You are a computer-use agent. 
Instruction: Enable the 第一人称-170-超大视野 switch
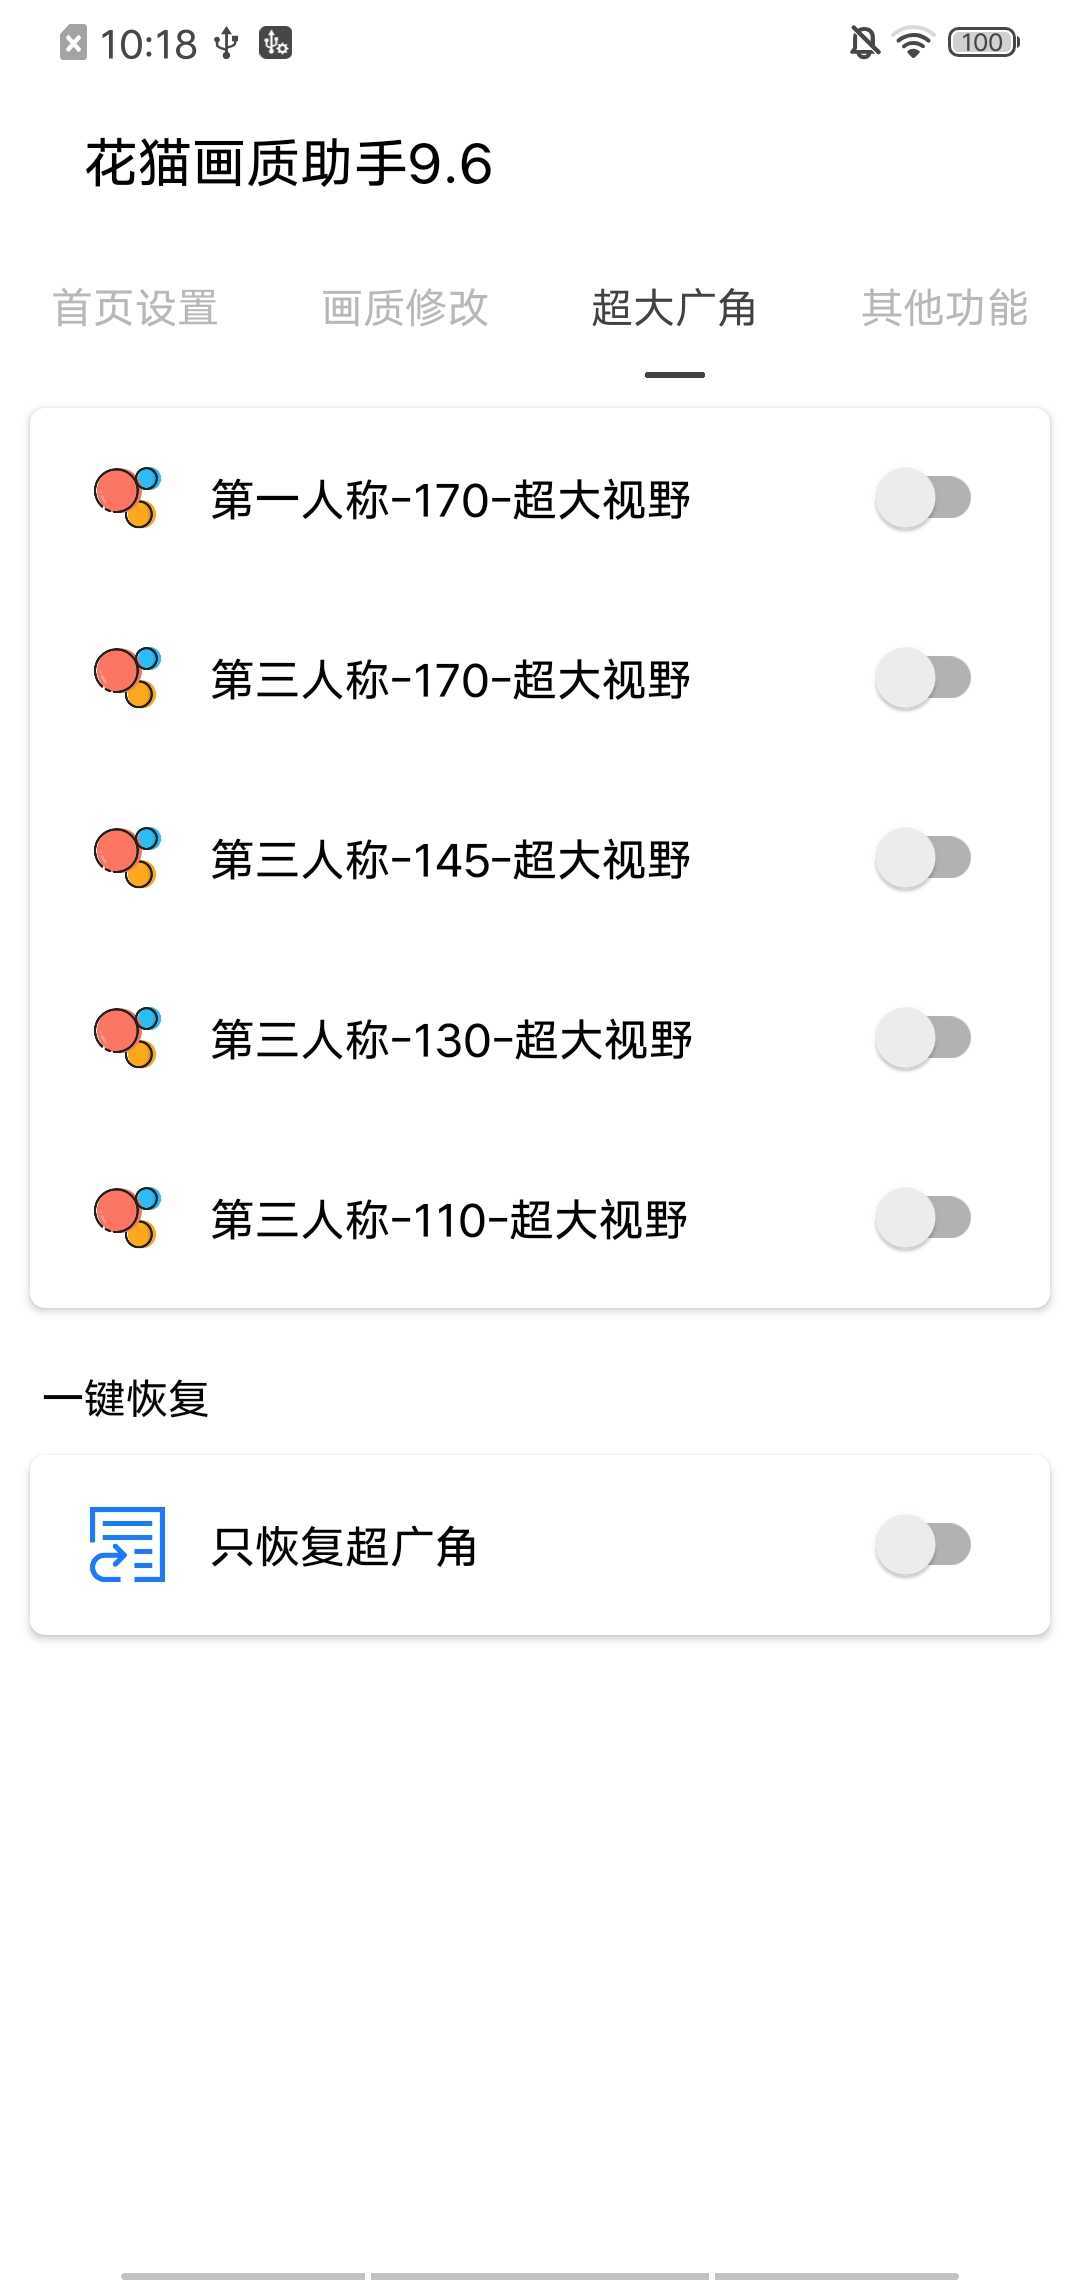click(x=923, y=498)
